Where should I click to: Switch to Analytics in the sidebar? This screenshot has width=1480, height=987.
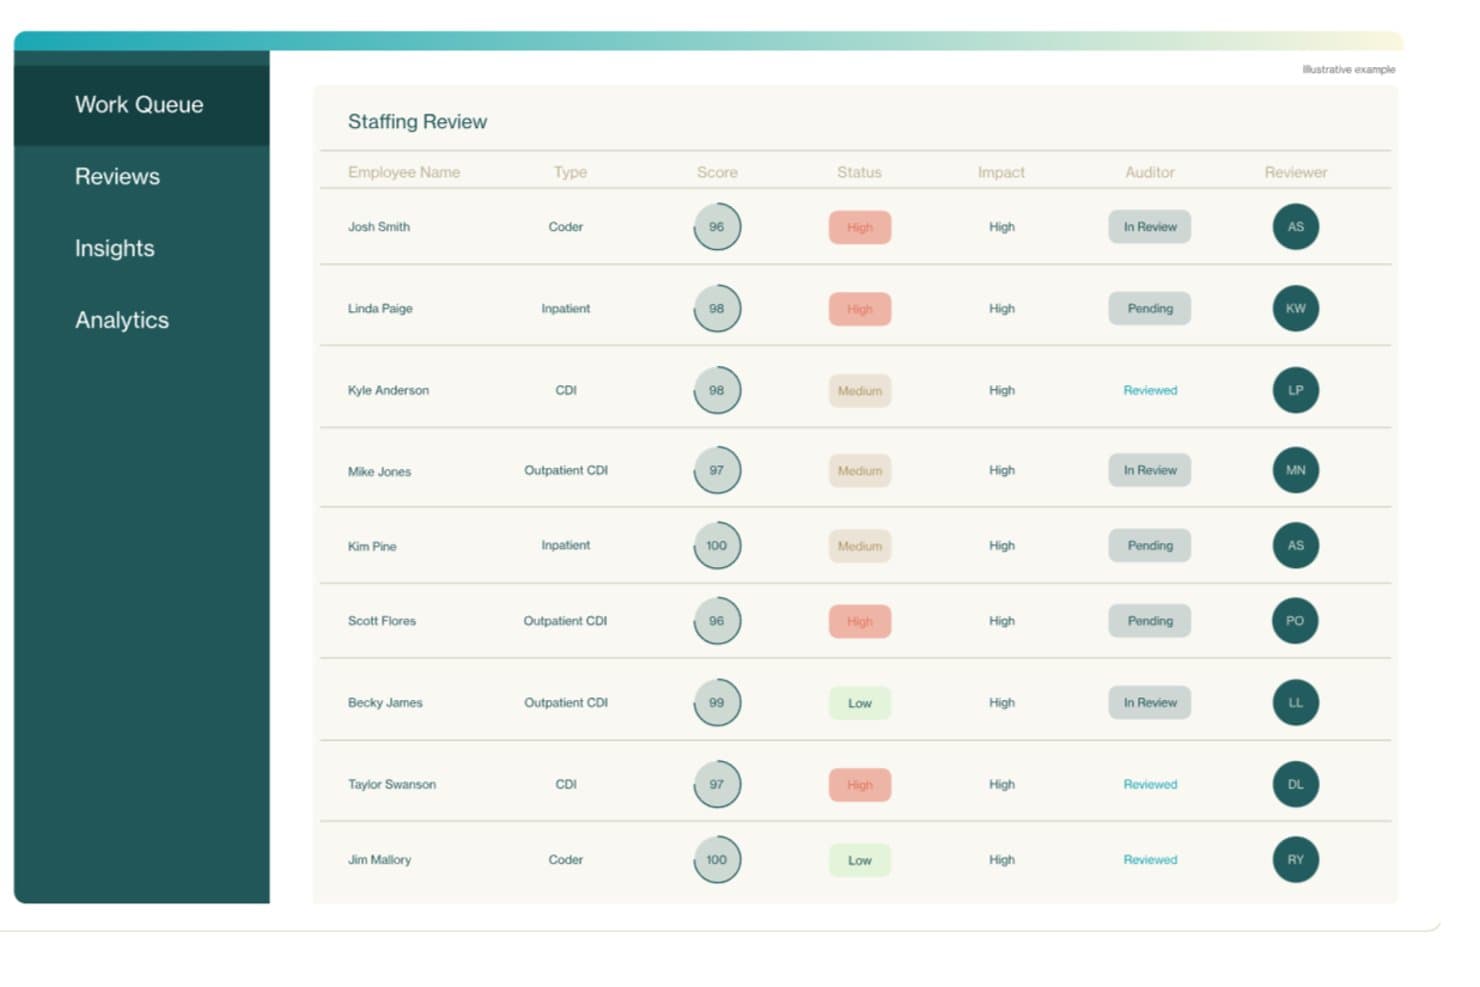tap(121, 321)
